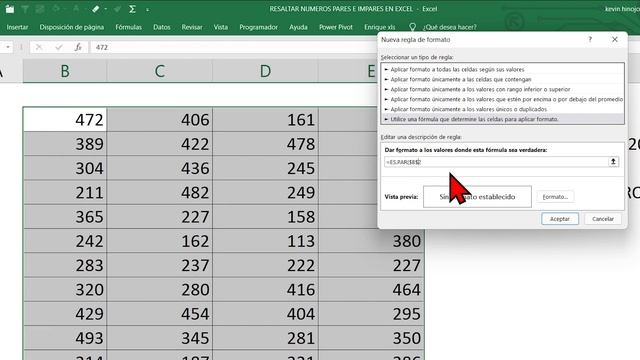Click the Formato... button

(x=555, y=197)
